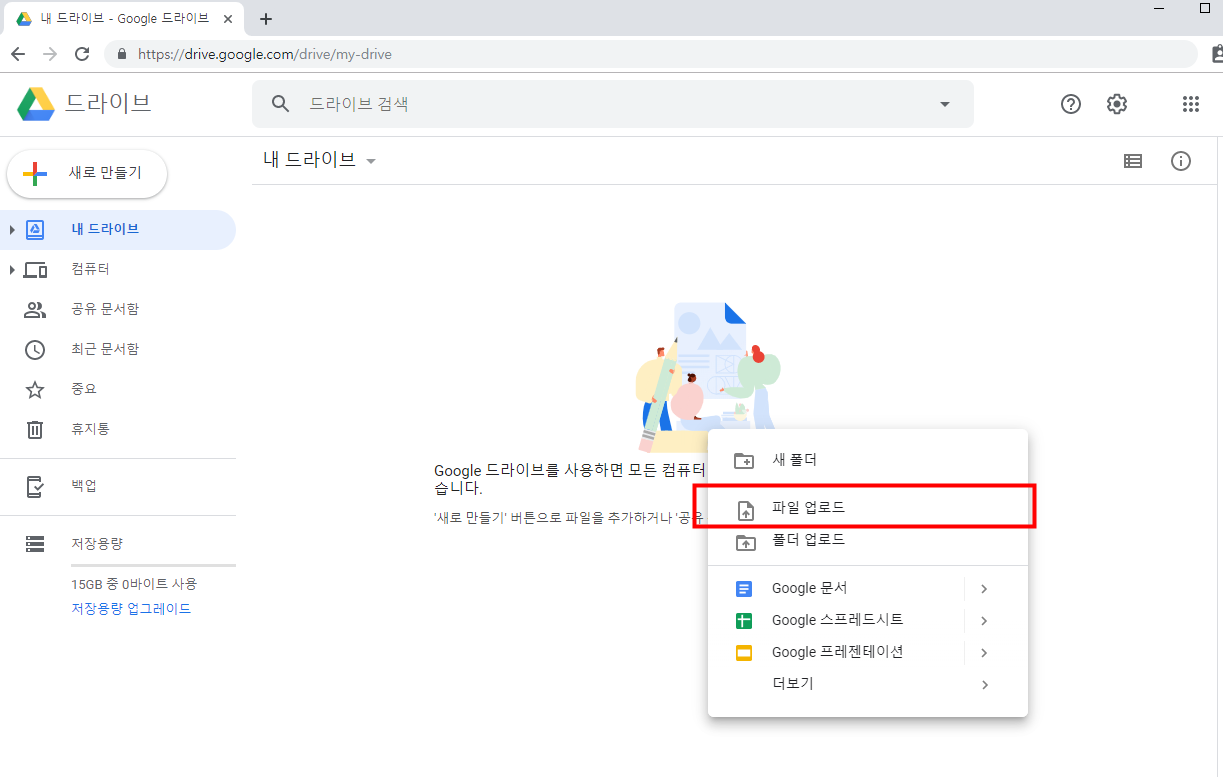1223x777 pixels.
Task: Click the browser back arrow
Action: pyautogui.click(x=18, y=54)
